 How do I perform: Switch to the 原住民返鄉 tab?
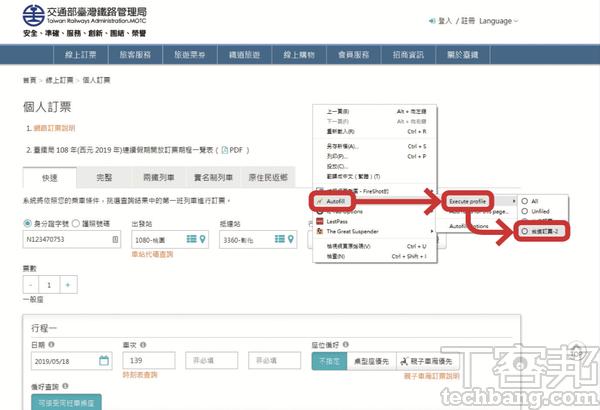pyautogui.click(x=268, y=177)
